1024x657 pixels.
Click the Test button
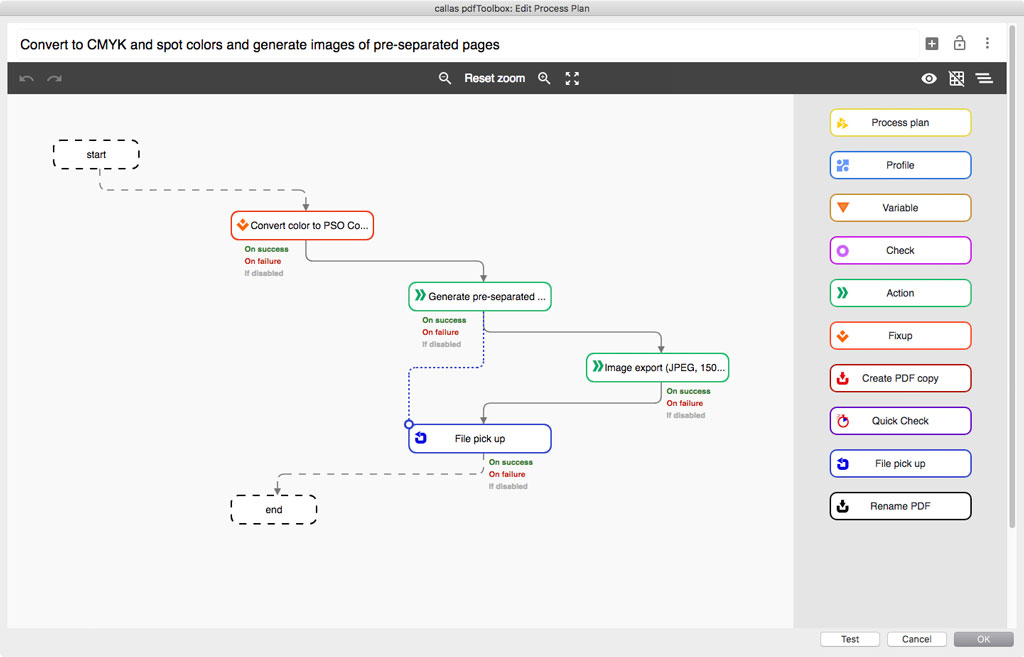pos(850,639)
